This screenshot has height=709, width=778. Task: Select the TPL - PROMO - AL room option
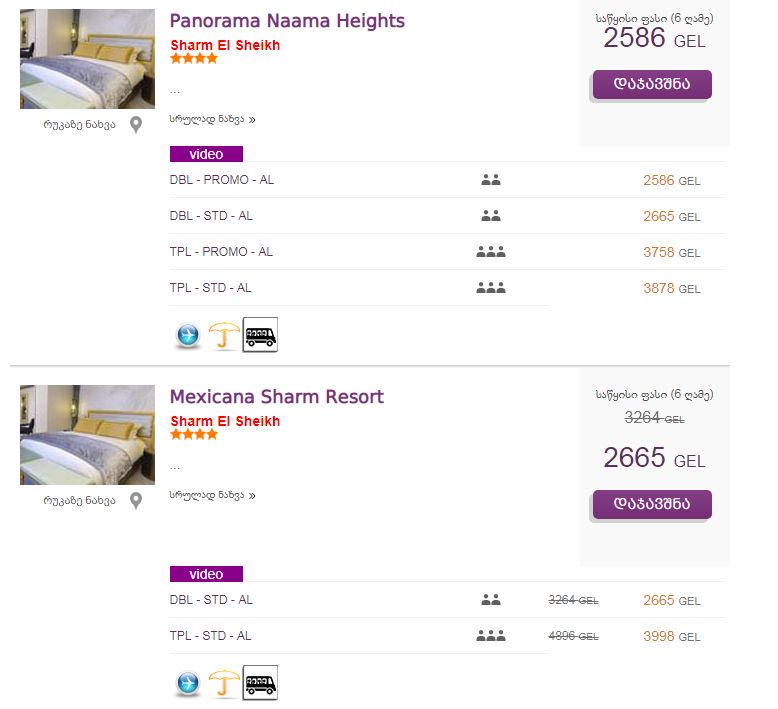(x=221, y=252)
